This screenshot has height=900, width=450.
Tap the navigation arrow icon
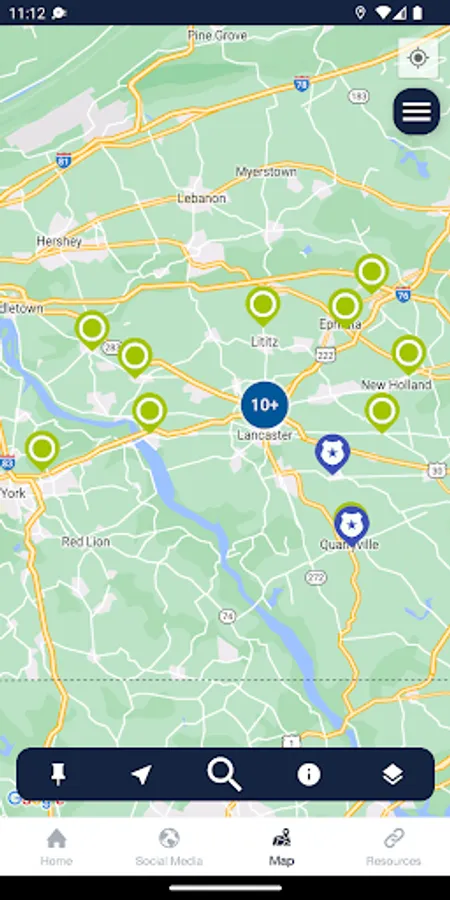(141, 775)
